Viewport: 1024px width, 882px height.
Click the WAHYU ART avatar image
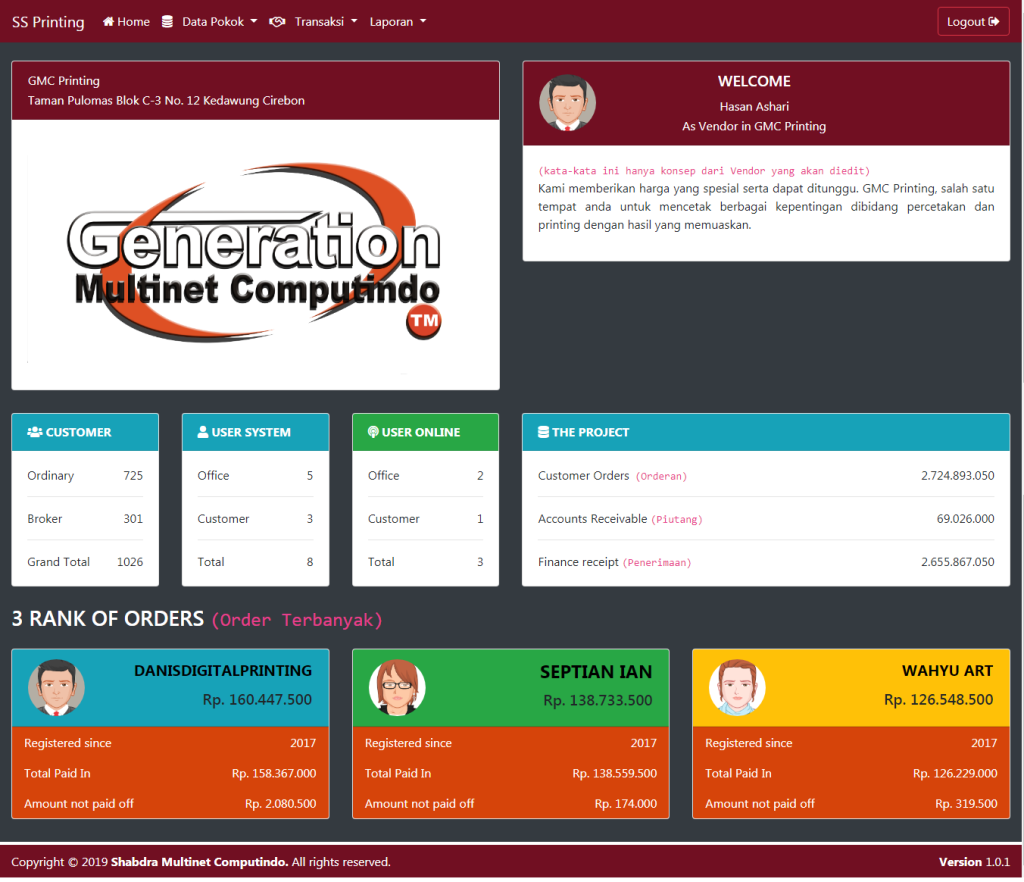click(737, 687)
